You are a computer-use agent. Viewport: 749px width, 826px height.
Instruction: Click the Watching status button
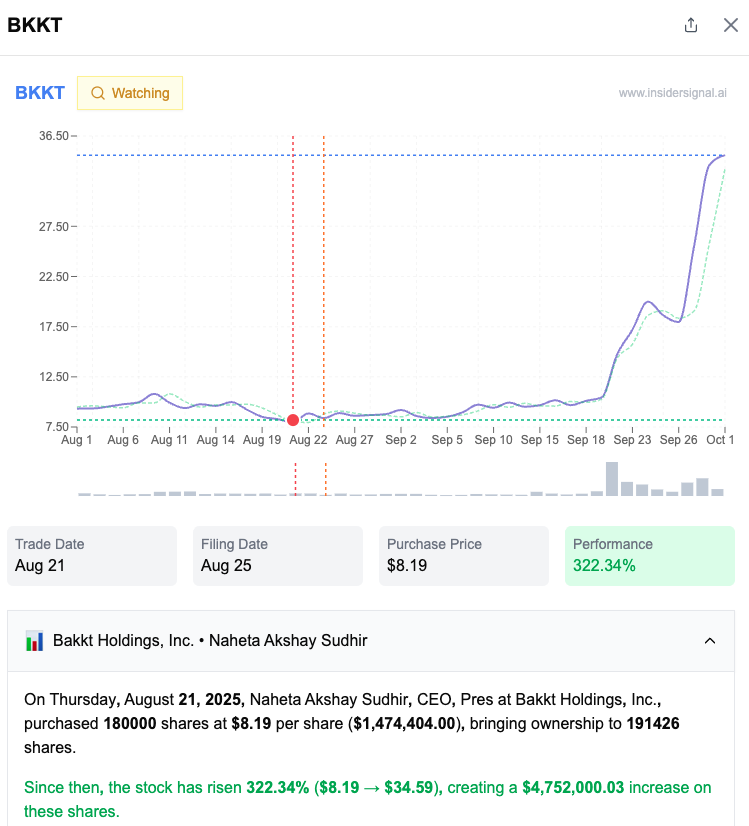(x=130, y=93)
